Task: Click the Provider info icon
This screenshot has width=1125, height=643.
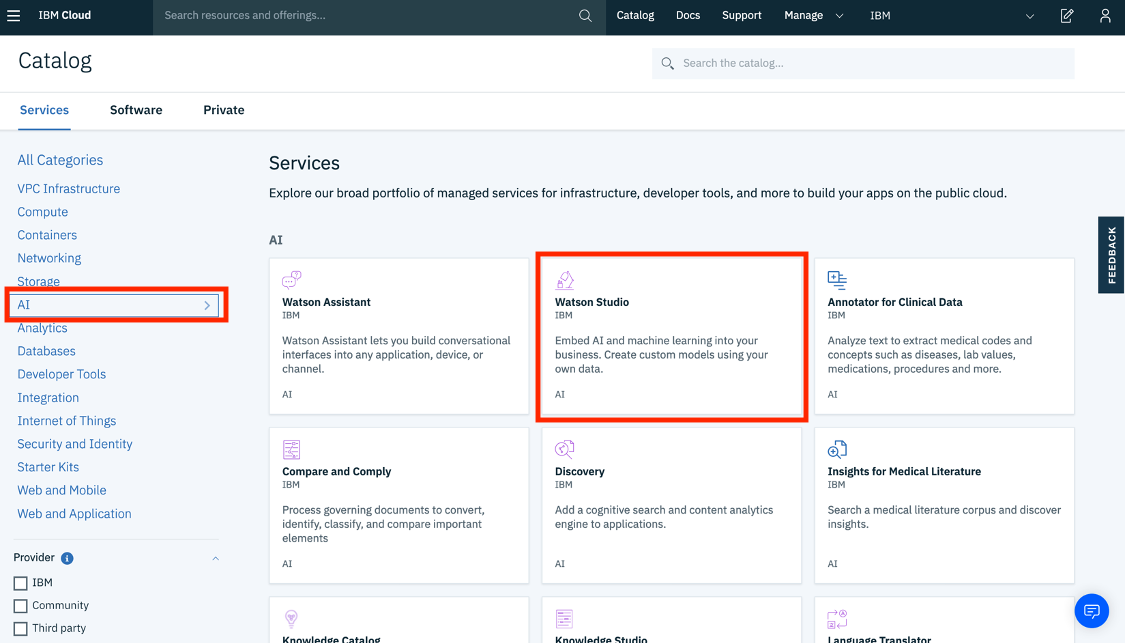Action: pyautogui.click(x=67, y=558)
